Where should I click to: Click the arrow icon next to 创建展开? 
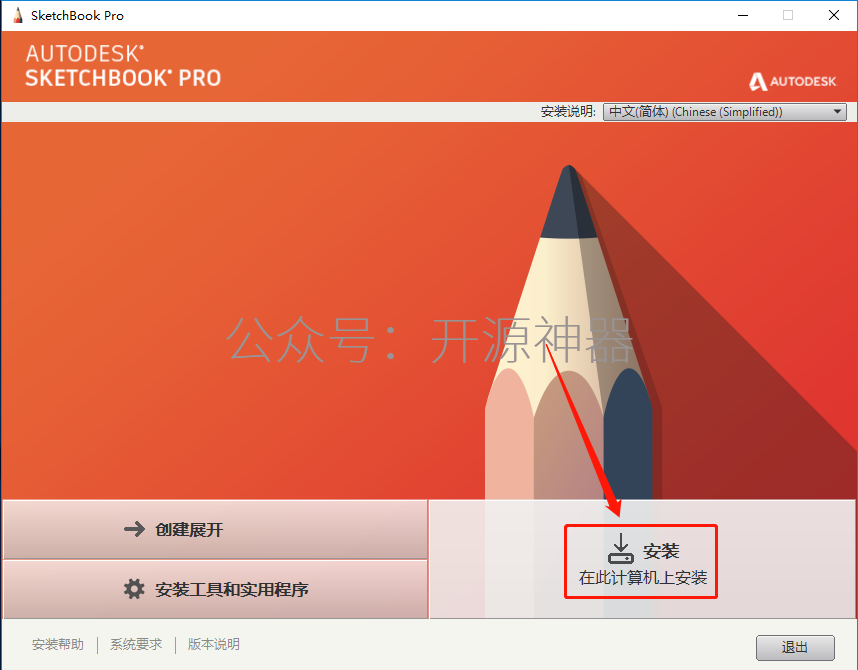[x=134, y=529]
